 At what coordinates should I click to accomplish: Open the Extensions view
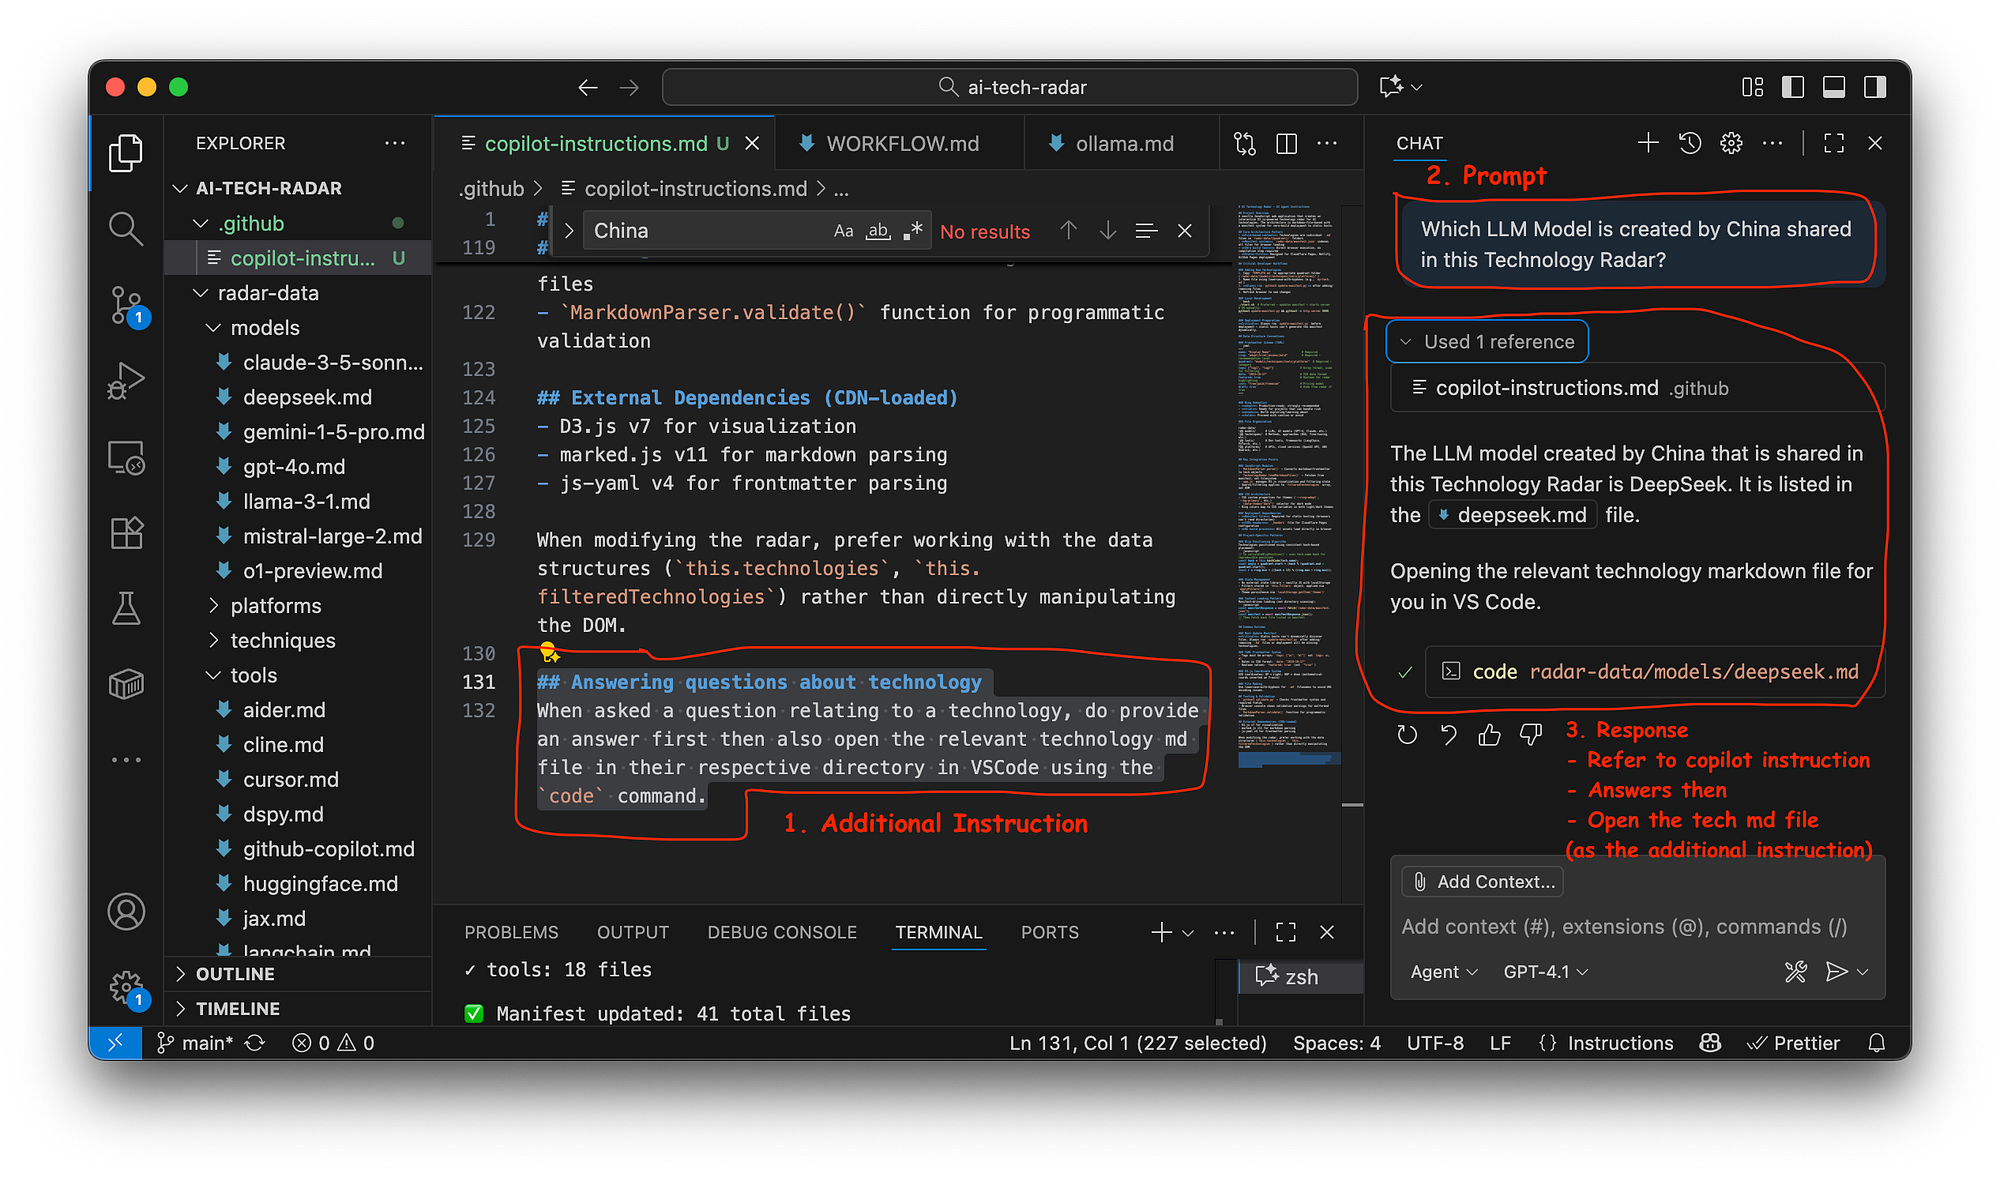click(126, 532)
